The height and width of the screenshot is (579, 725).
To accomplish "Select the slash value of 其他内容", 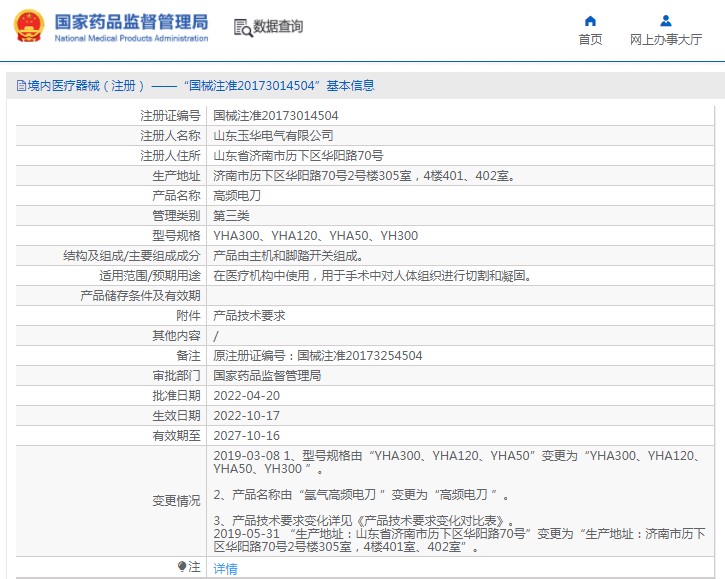I will click(x=216, y=336).
